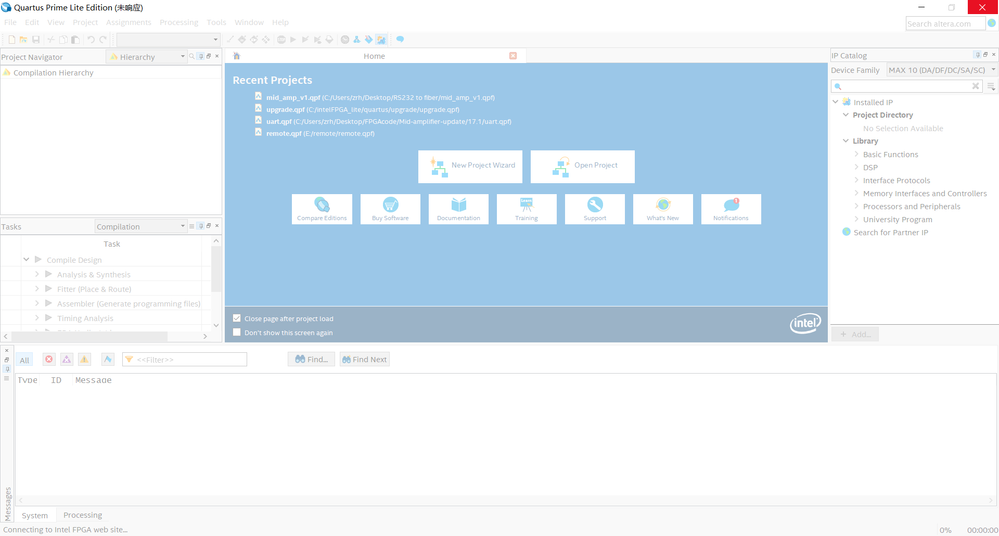
Task: Open recent project mid_amp_v1.qpf
Action: (380, 98)
